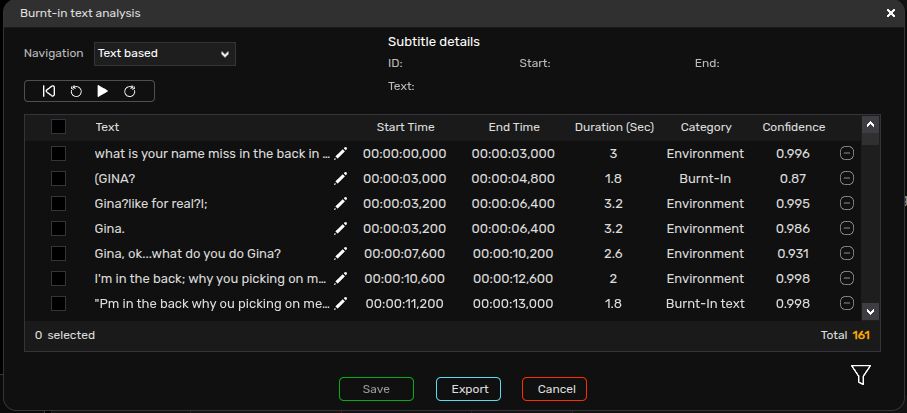Sort by the Start Time column header
907x413 pixels.
(405, 127)
